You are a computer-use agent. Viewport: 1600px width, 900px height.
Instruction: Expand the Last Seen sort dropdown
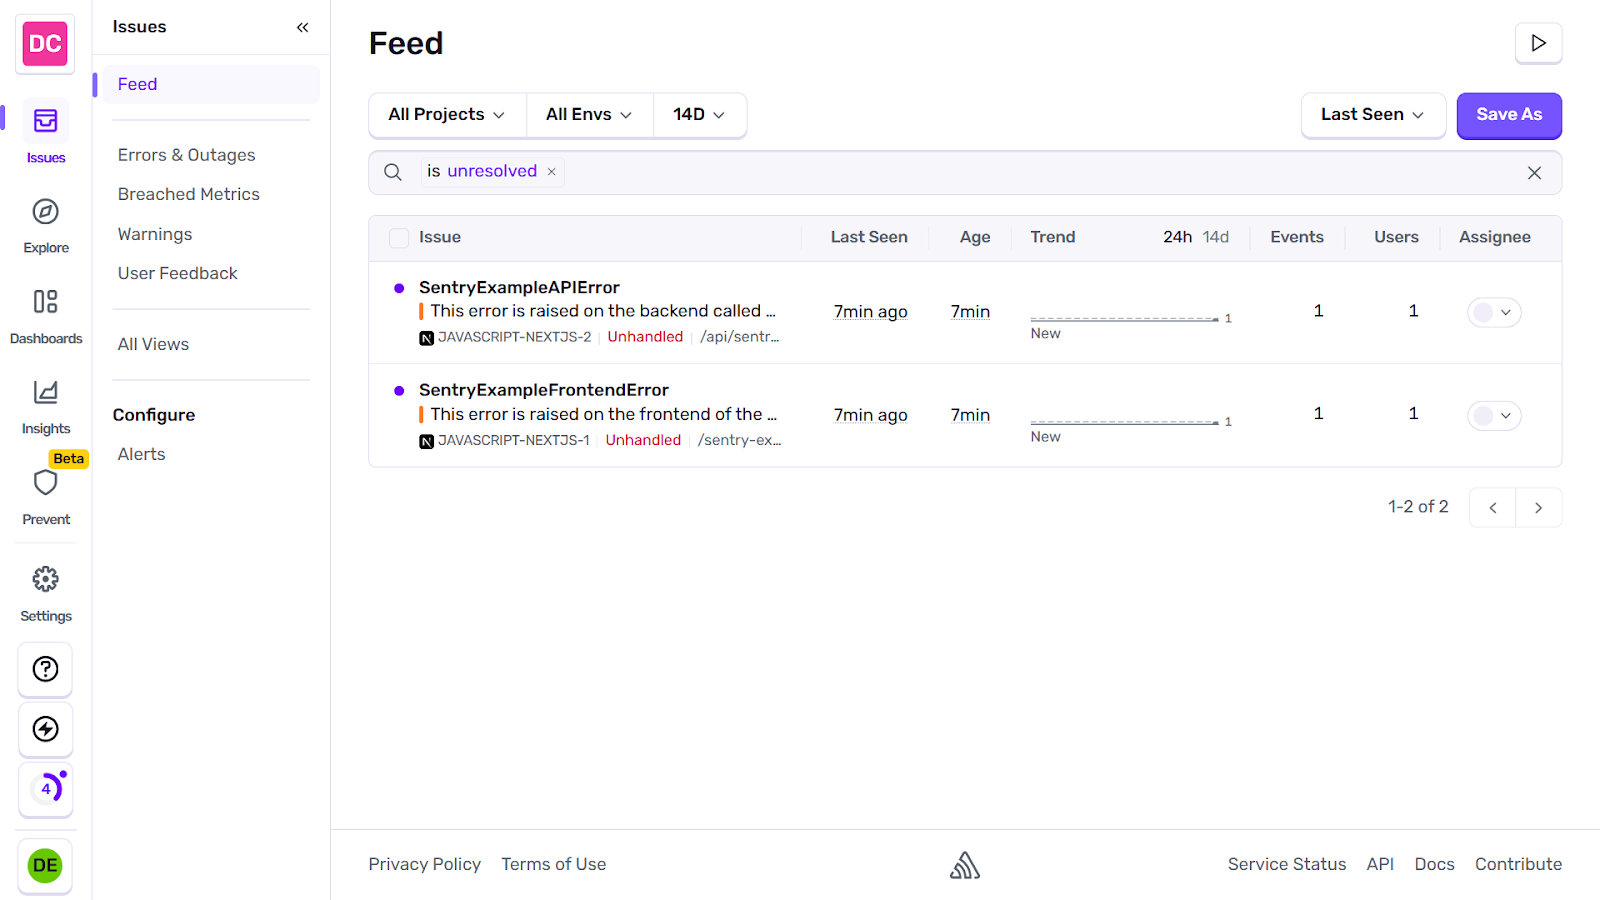coord(1372,114)
